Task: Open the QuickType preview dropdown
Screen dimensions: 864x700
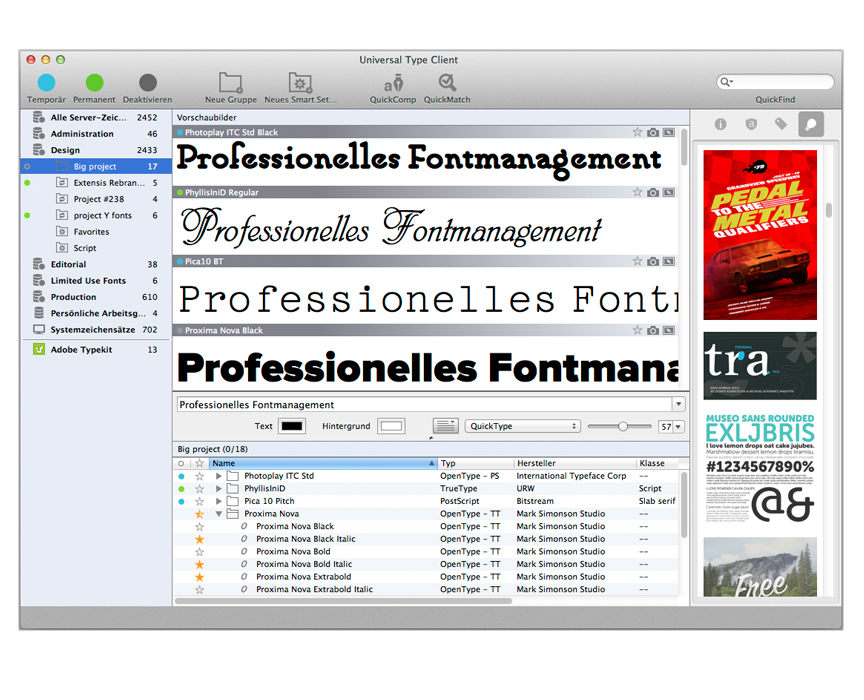Action: [523, 426]
